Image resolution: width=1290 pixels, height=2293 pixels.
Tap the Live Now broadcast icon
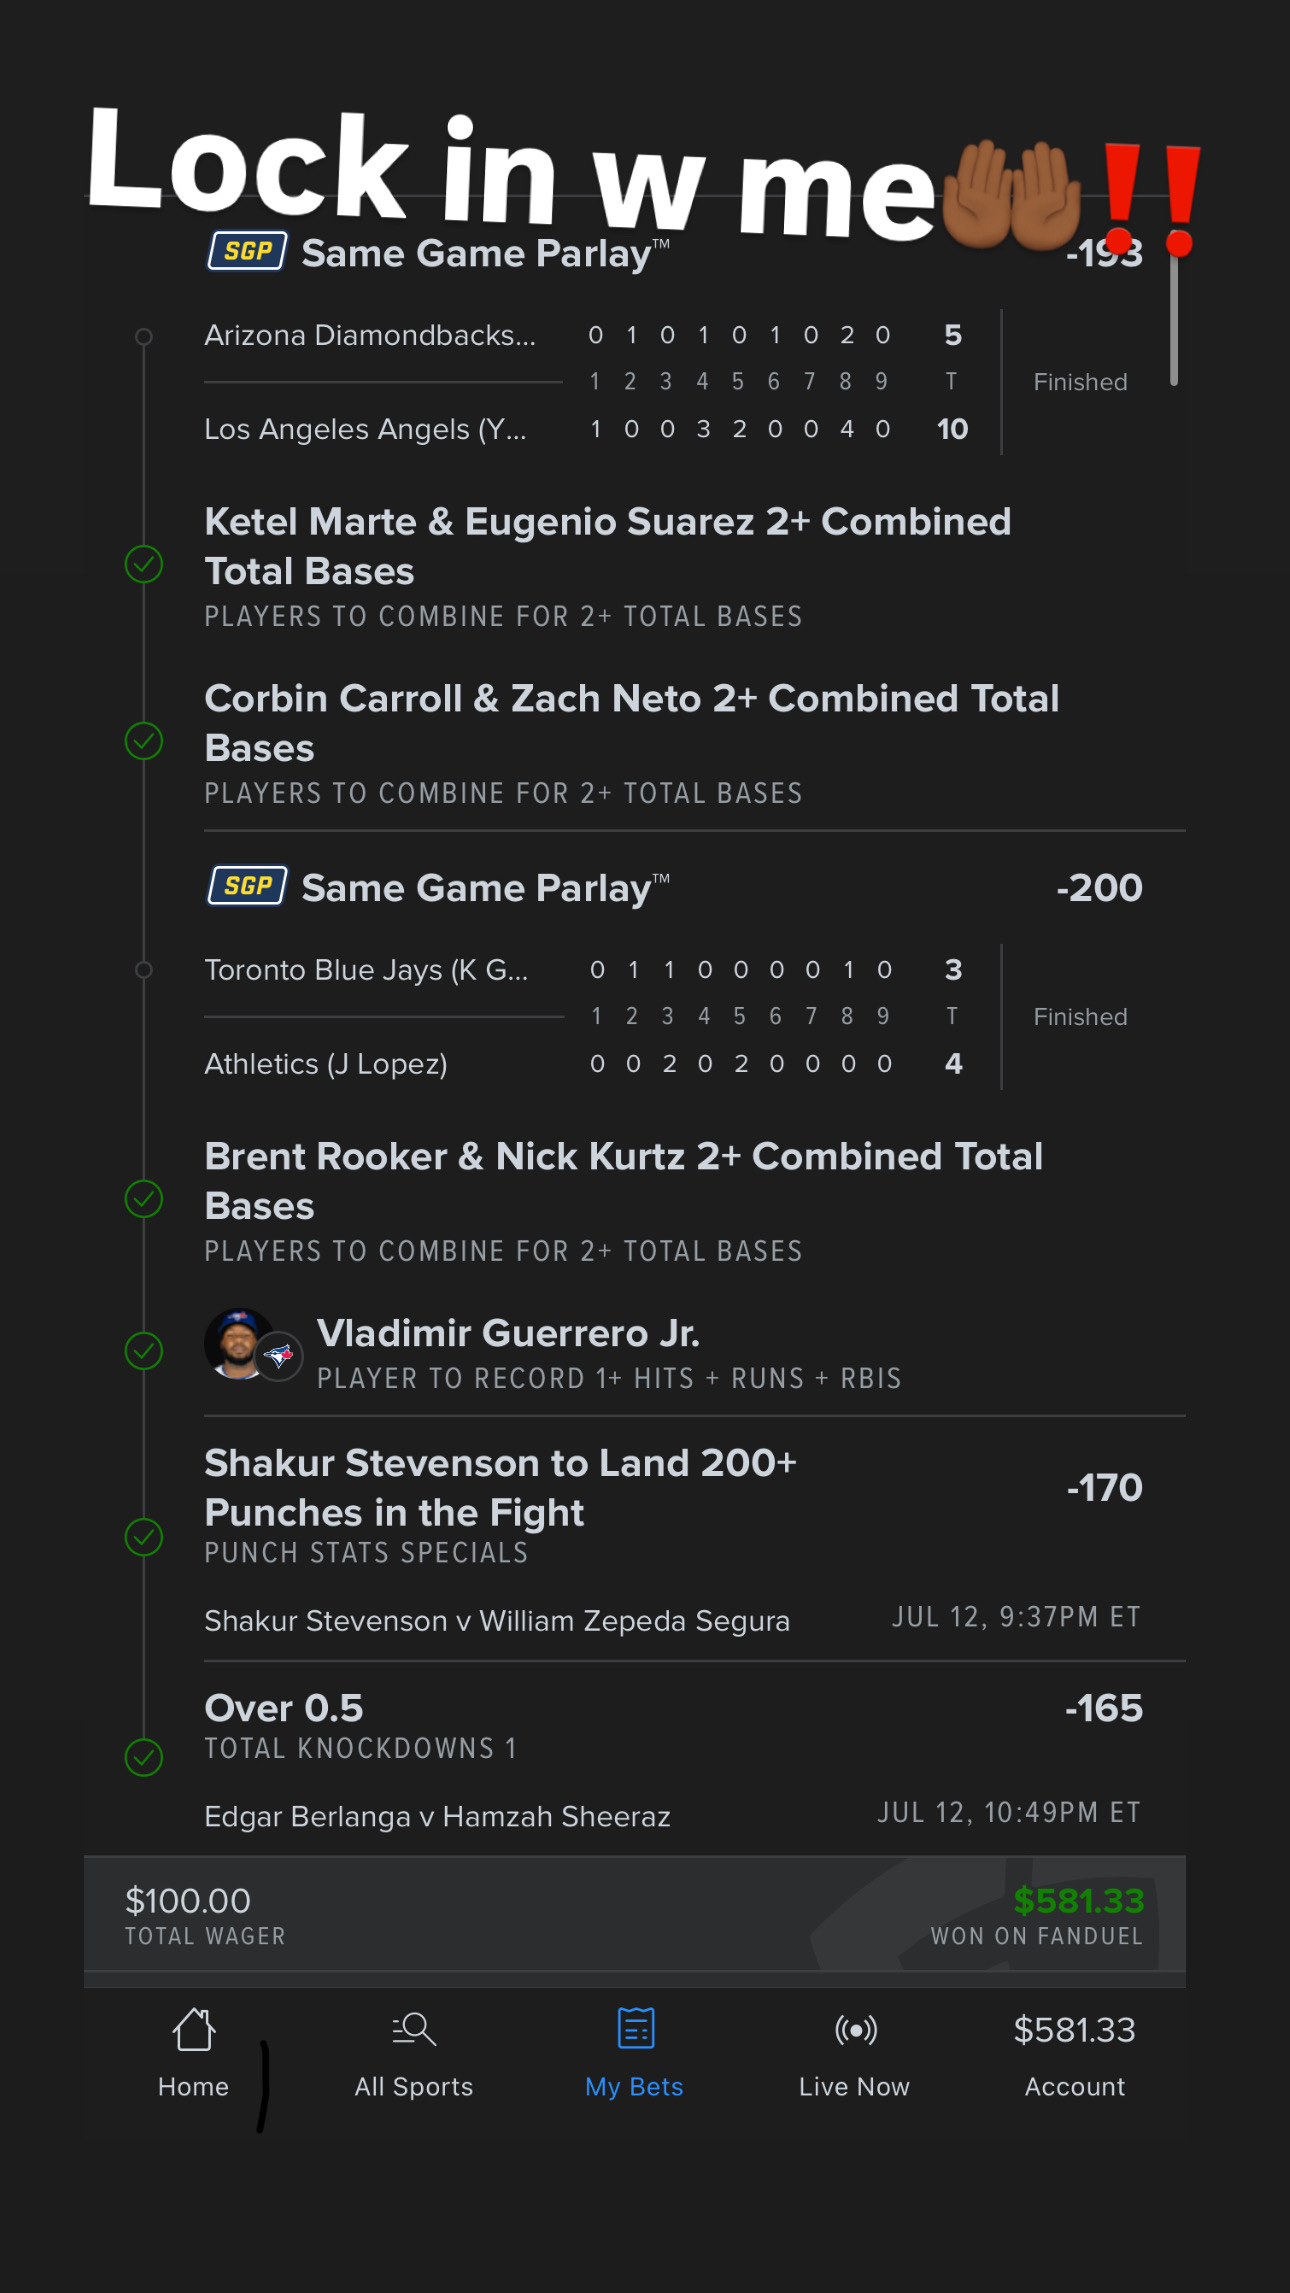tap(855, 2030)
